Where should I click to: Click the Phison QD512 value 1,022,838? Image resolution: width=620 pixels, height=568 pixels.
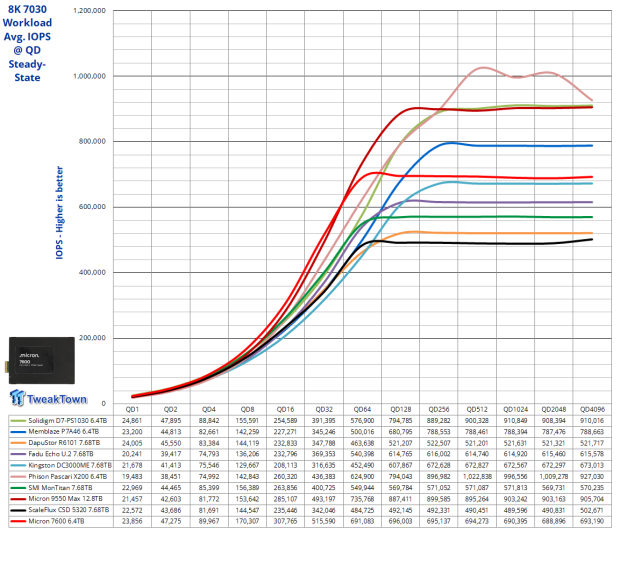click(x=477, y=477)
